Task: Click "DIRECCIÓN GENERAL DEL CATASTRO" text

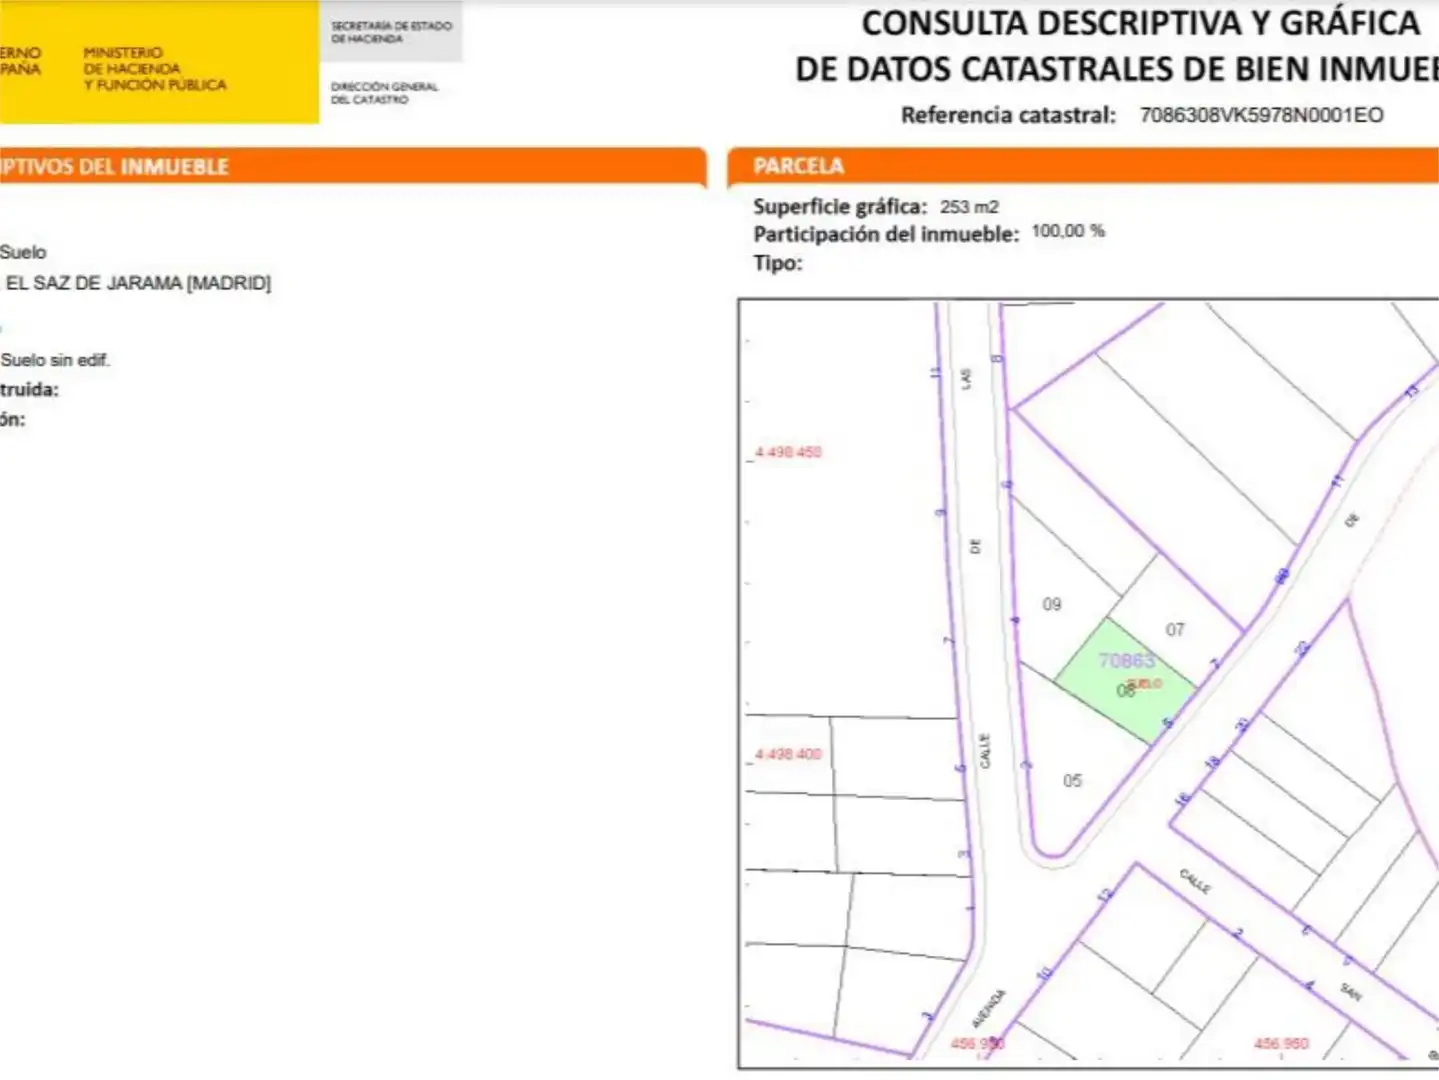Action: click(x=385, y=93)
